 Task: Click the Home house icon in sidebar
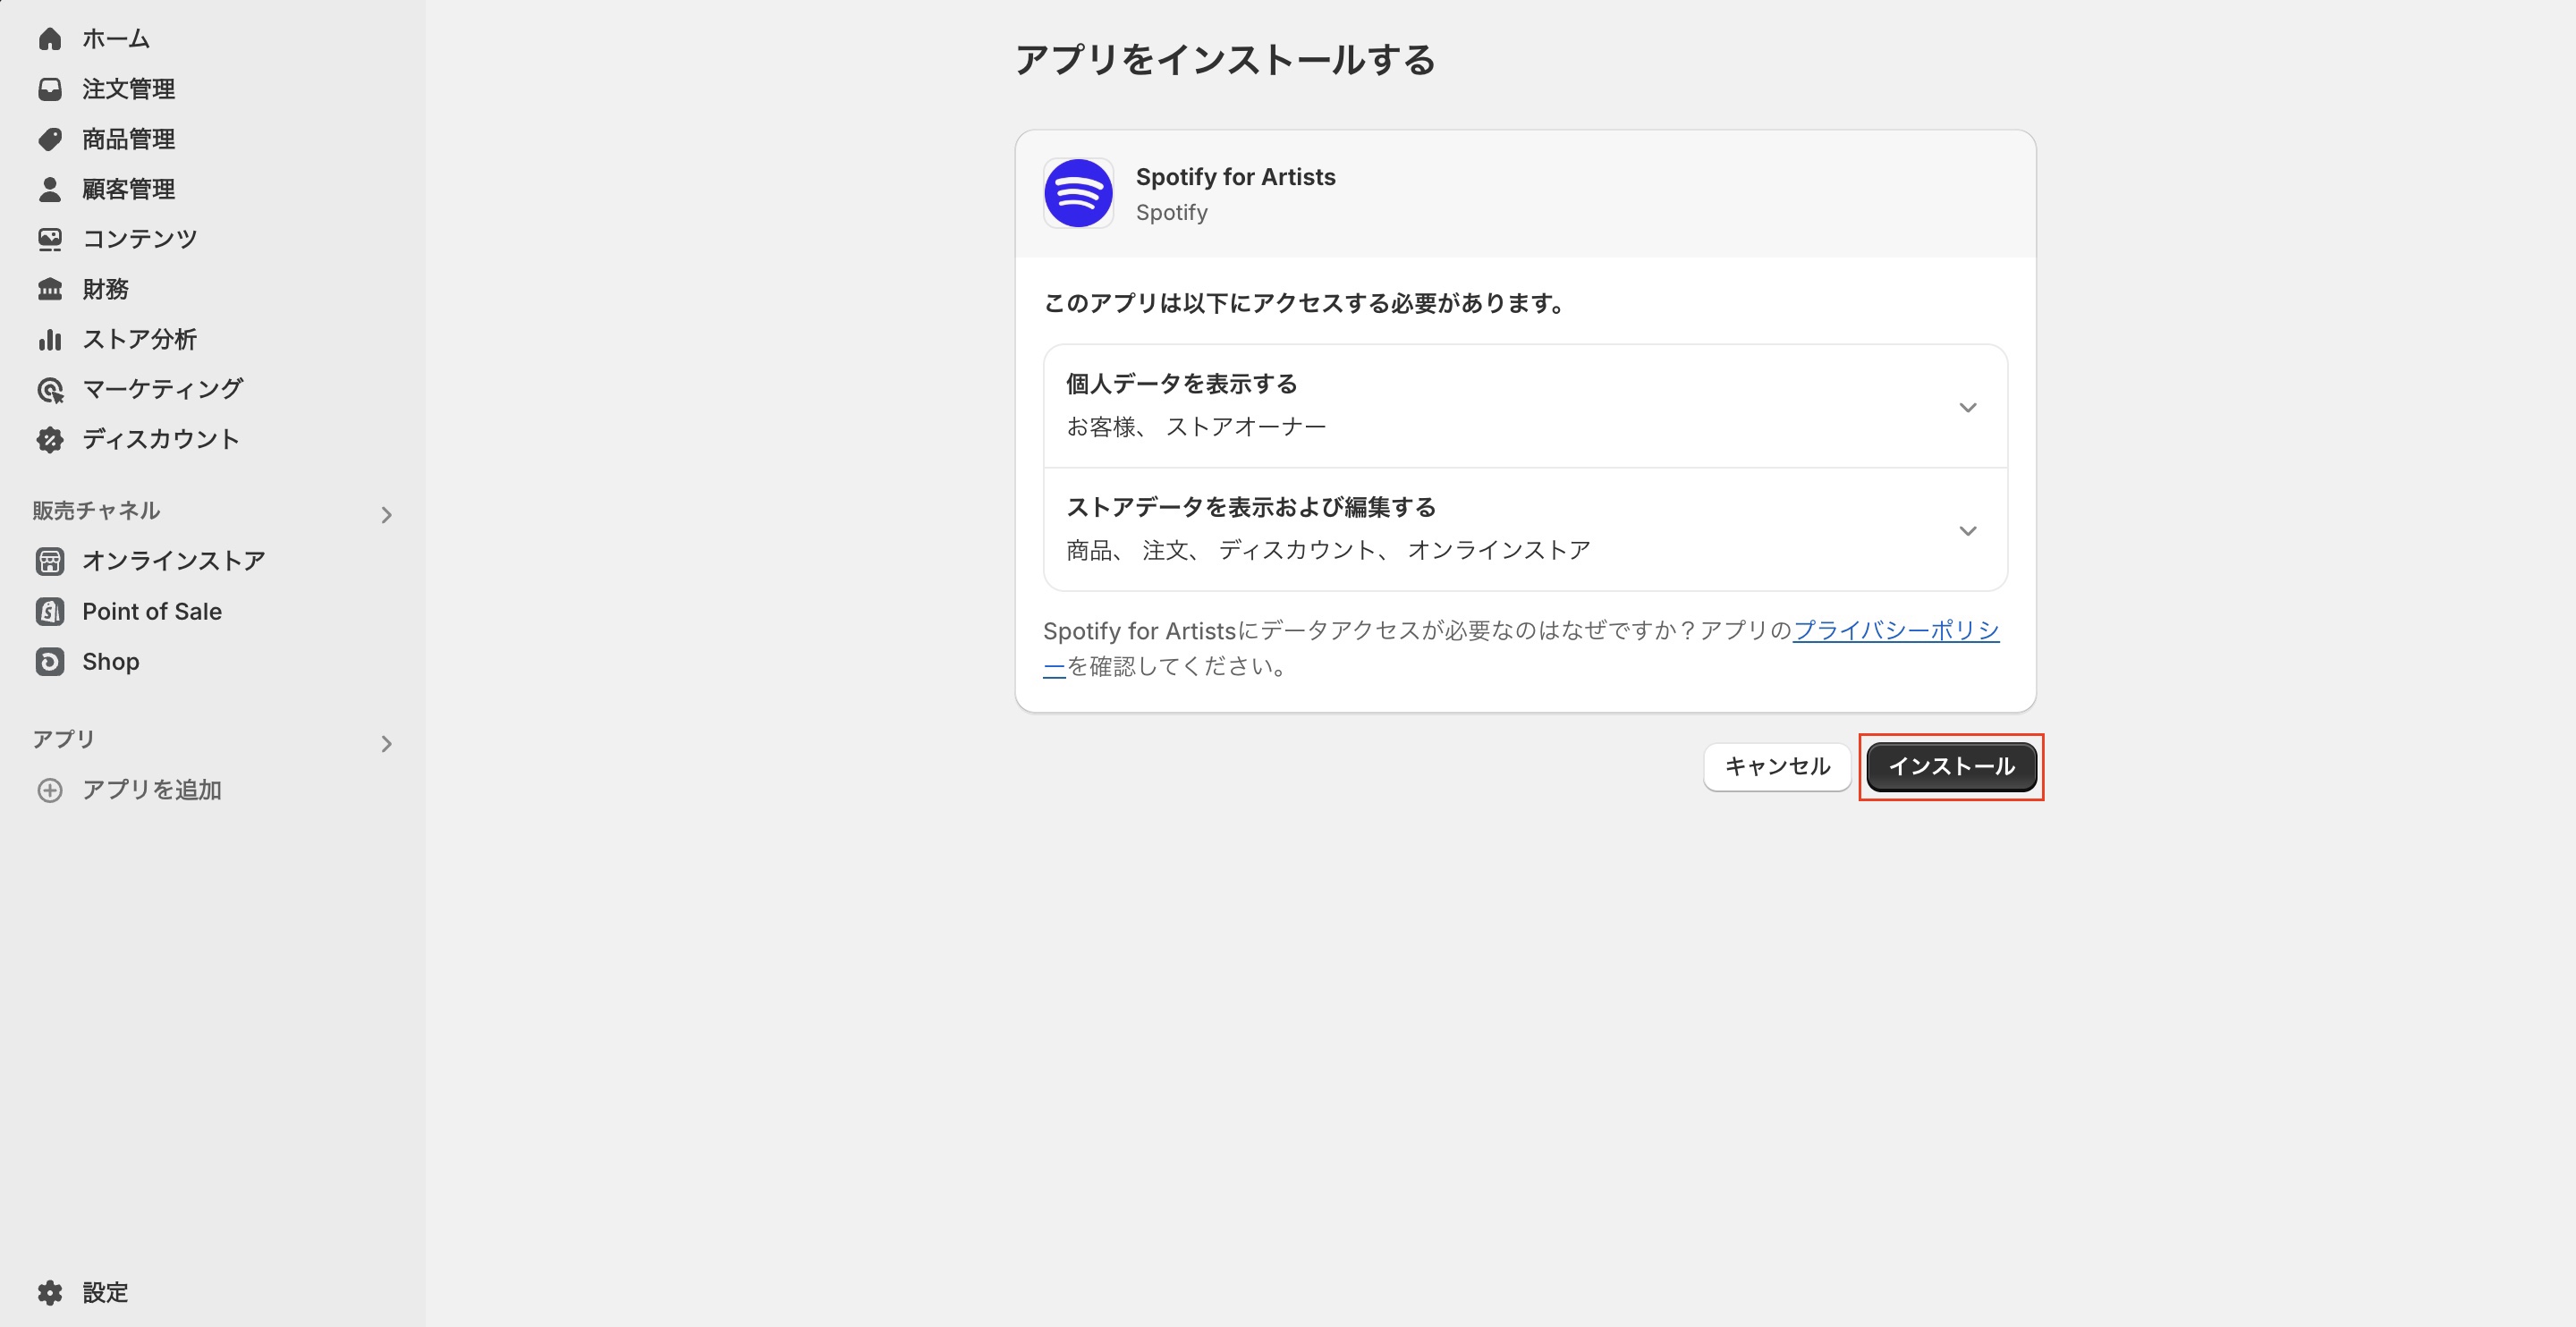[50, 39]
